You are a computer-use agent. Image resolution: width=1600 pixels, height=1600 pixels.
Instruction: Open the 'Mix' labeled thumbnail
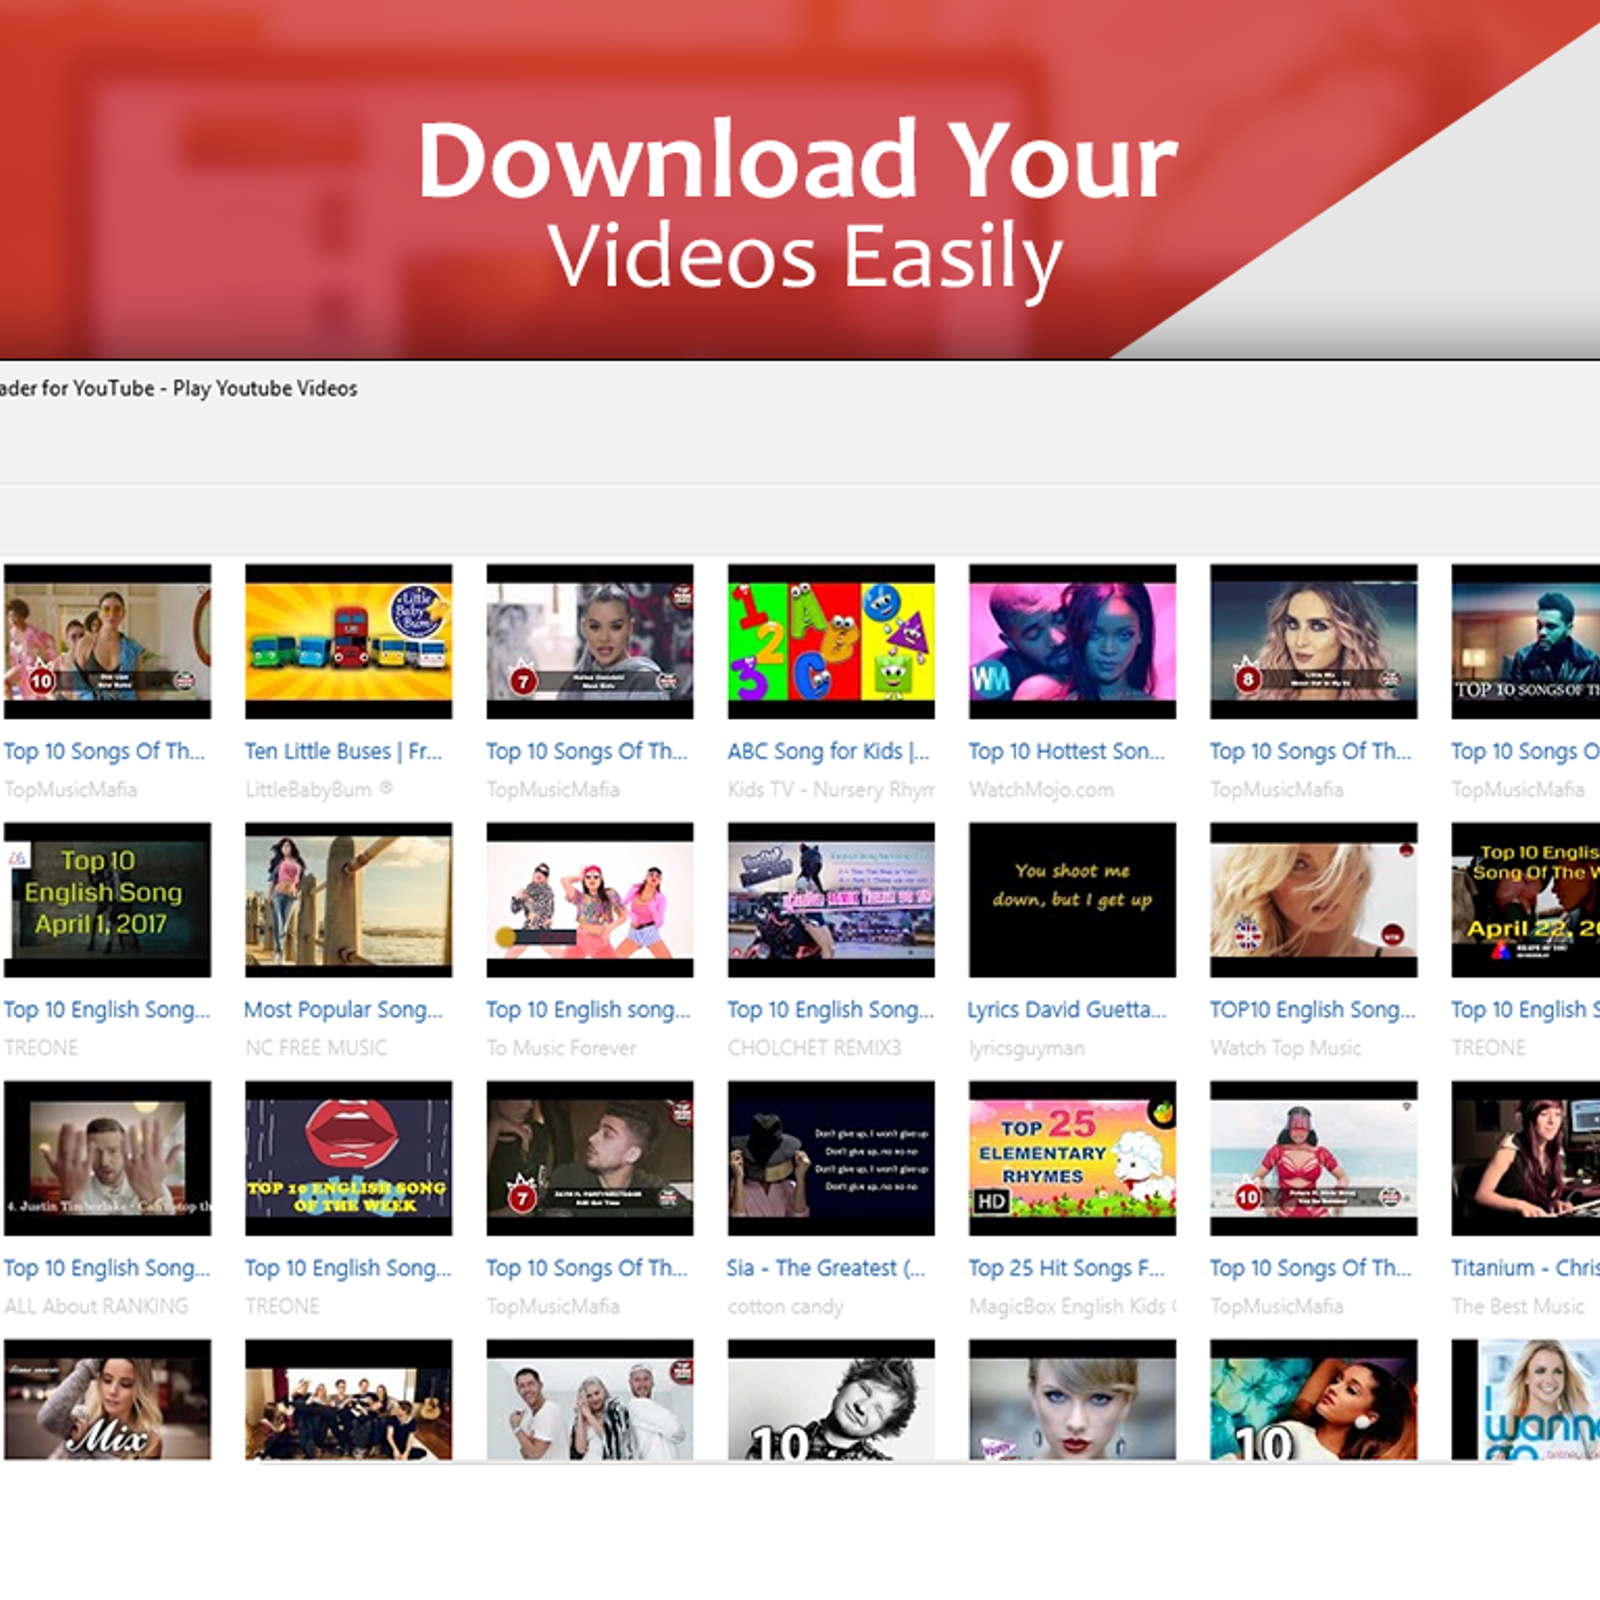click(107, 1400)
